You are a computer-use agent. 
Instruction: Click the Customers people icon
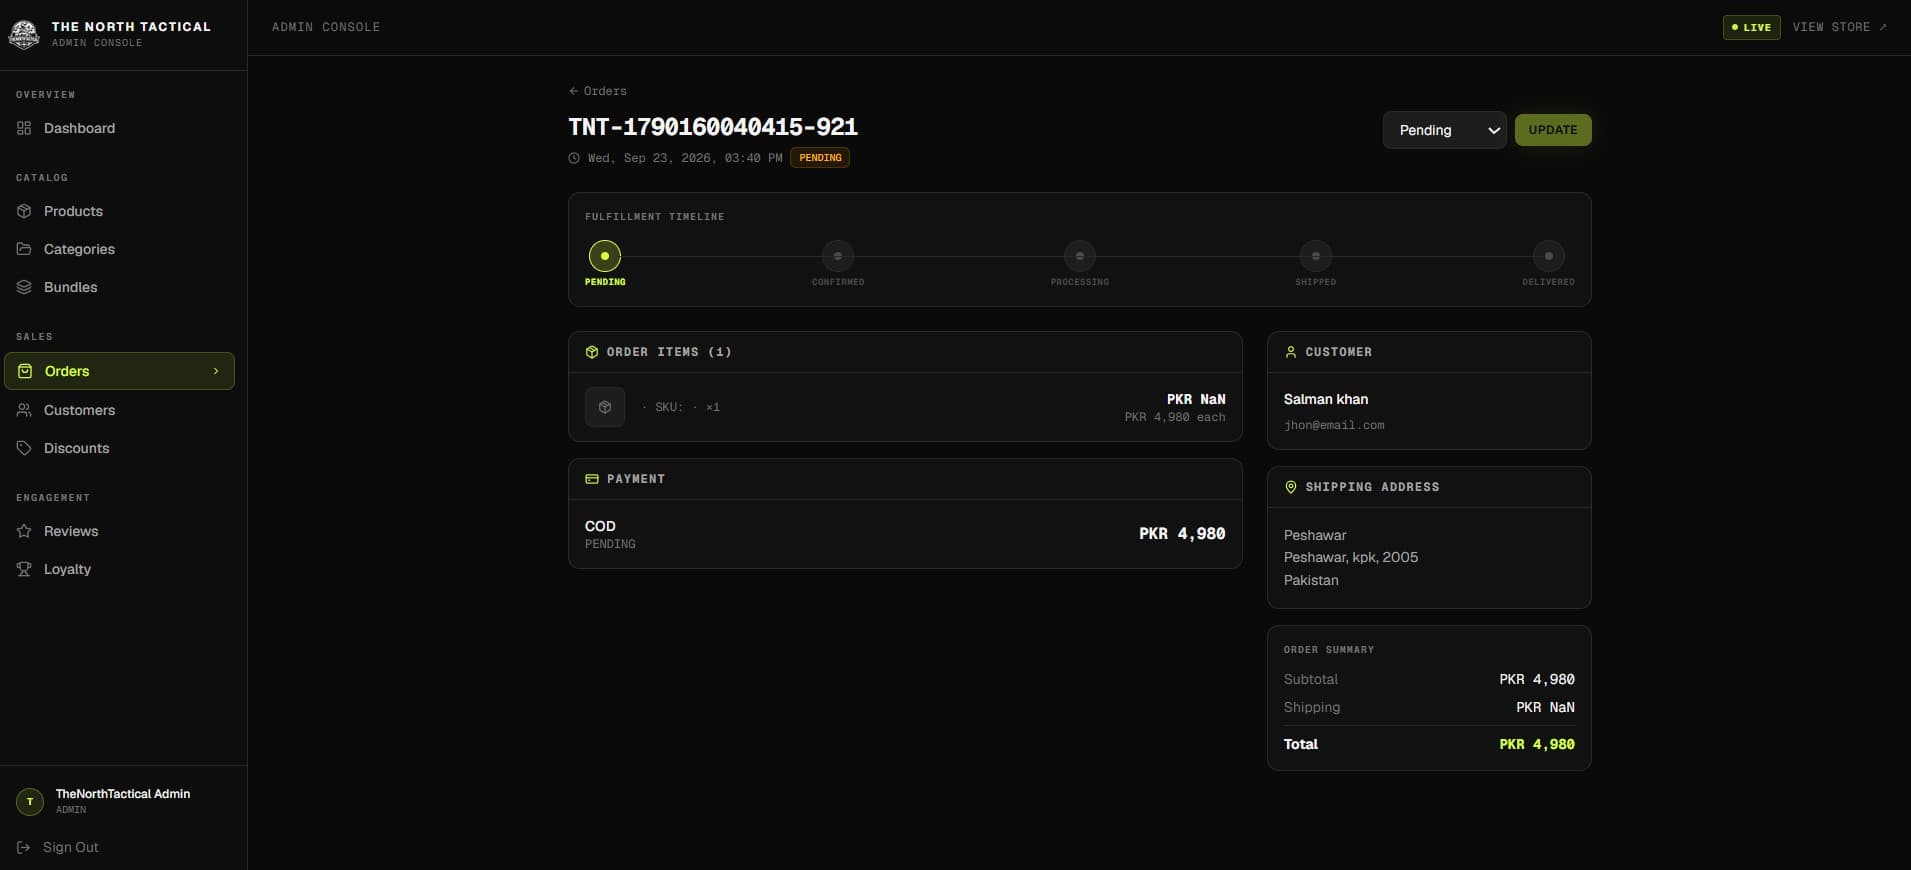[x=24, y=410]
